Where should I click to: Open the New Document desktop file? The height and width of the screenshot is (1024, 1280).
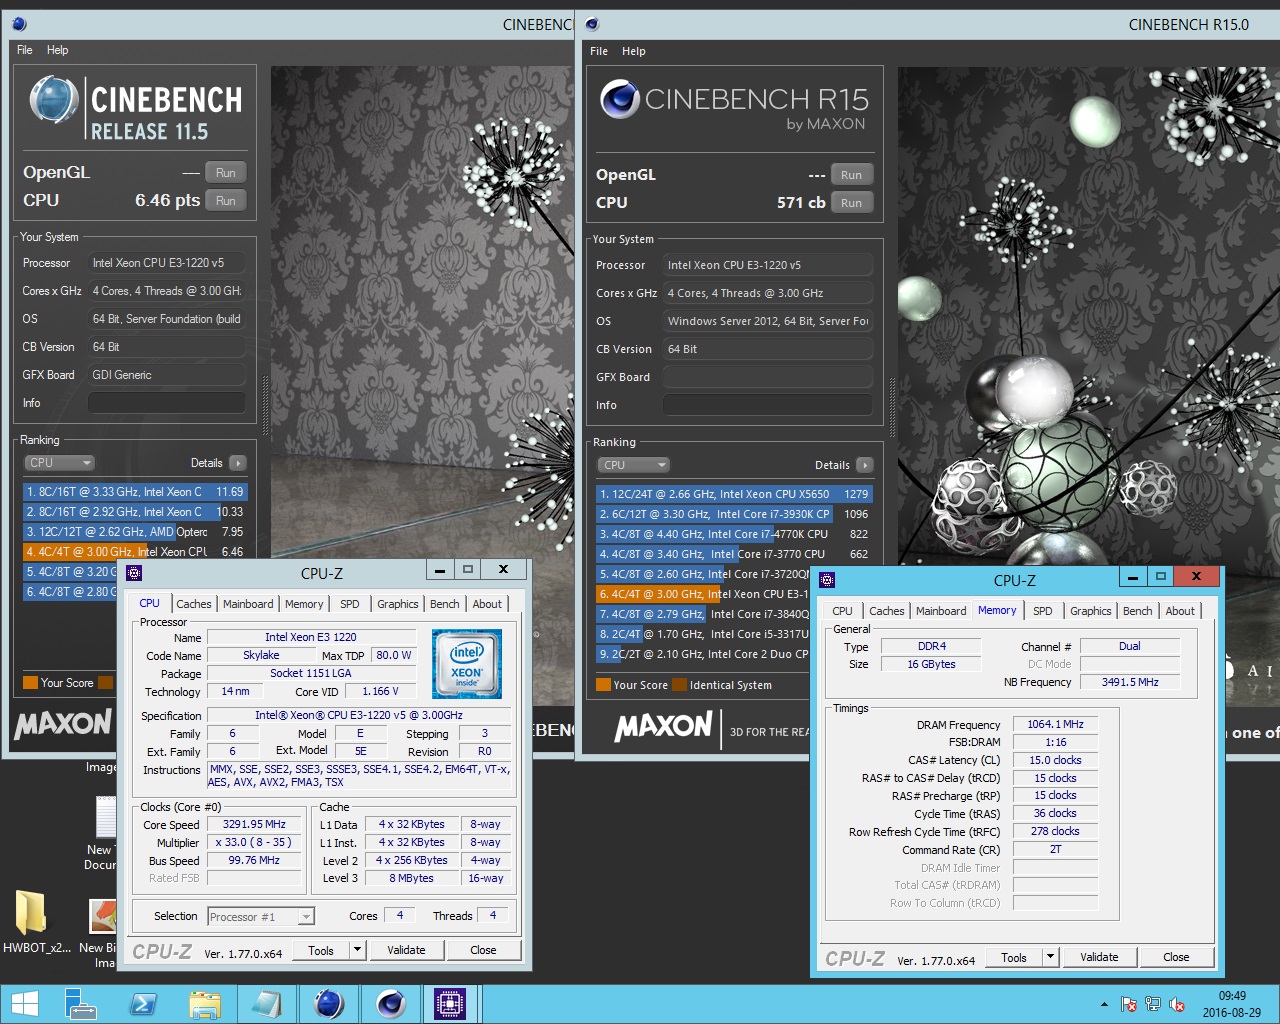(102, 832)
